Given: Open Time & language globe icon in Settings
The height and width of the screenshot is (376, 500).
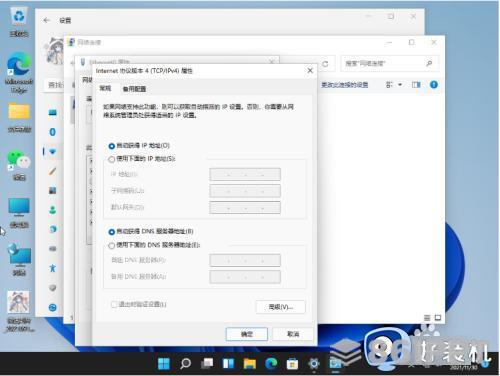Looking at the screenshot, I should (x=53, y=229).
